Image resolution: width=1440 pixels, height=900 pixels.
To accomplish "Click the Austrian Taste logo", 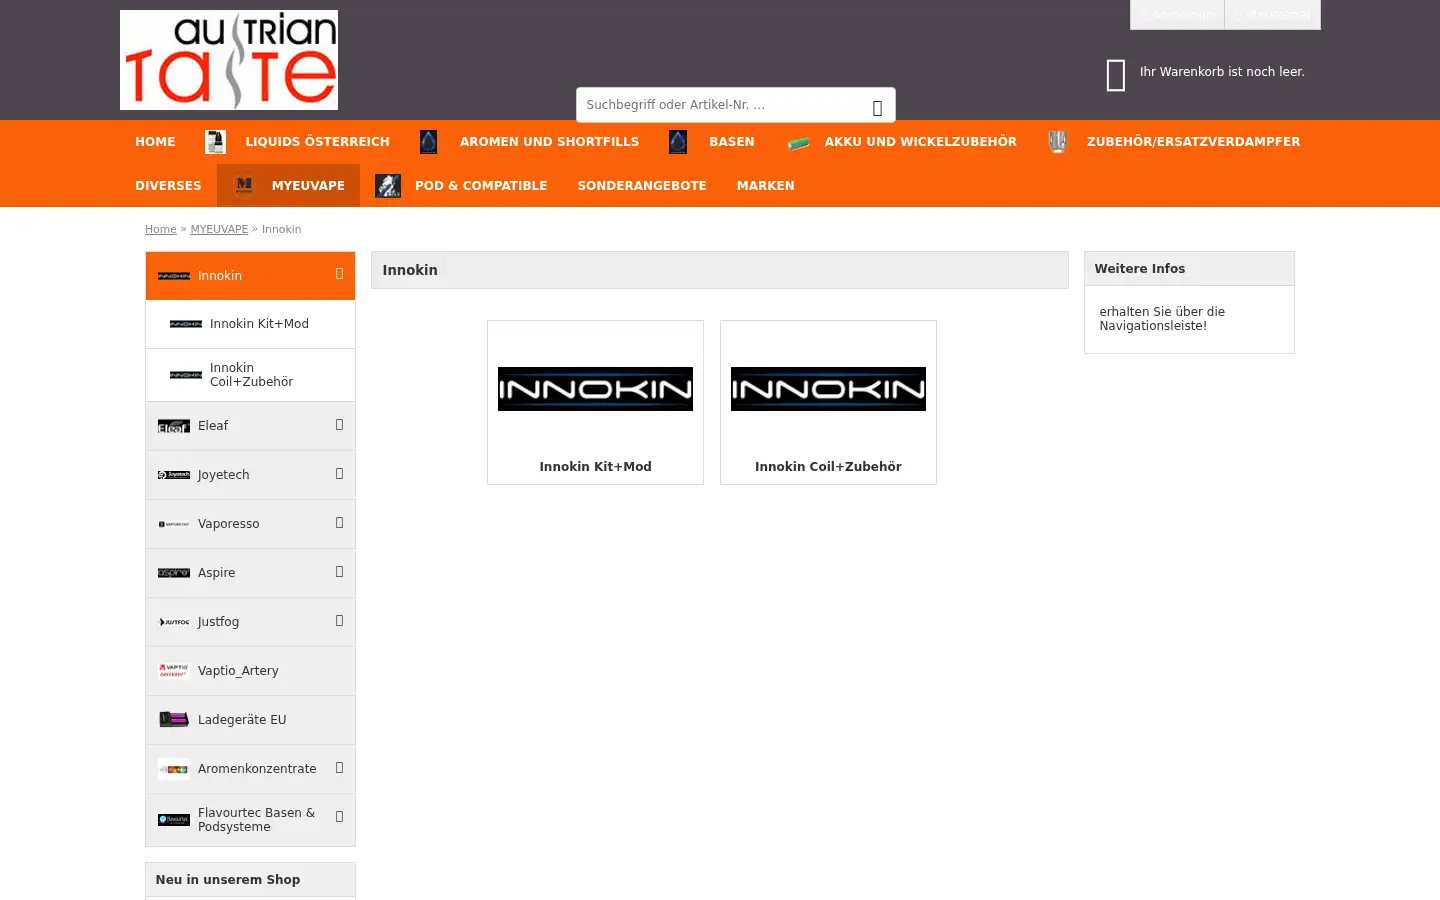I will coord(229,60).
